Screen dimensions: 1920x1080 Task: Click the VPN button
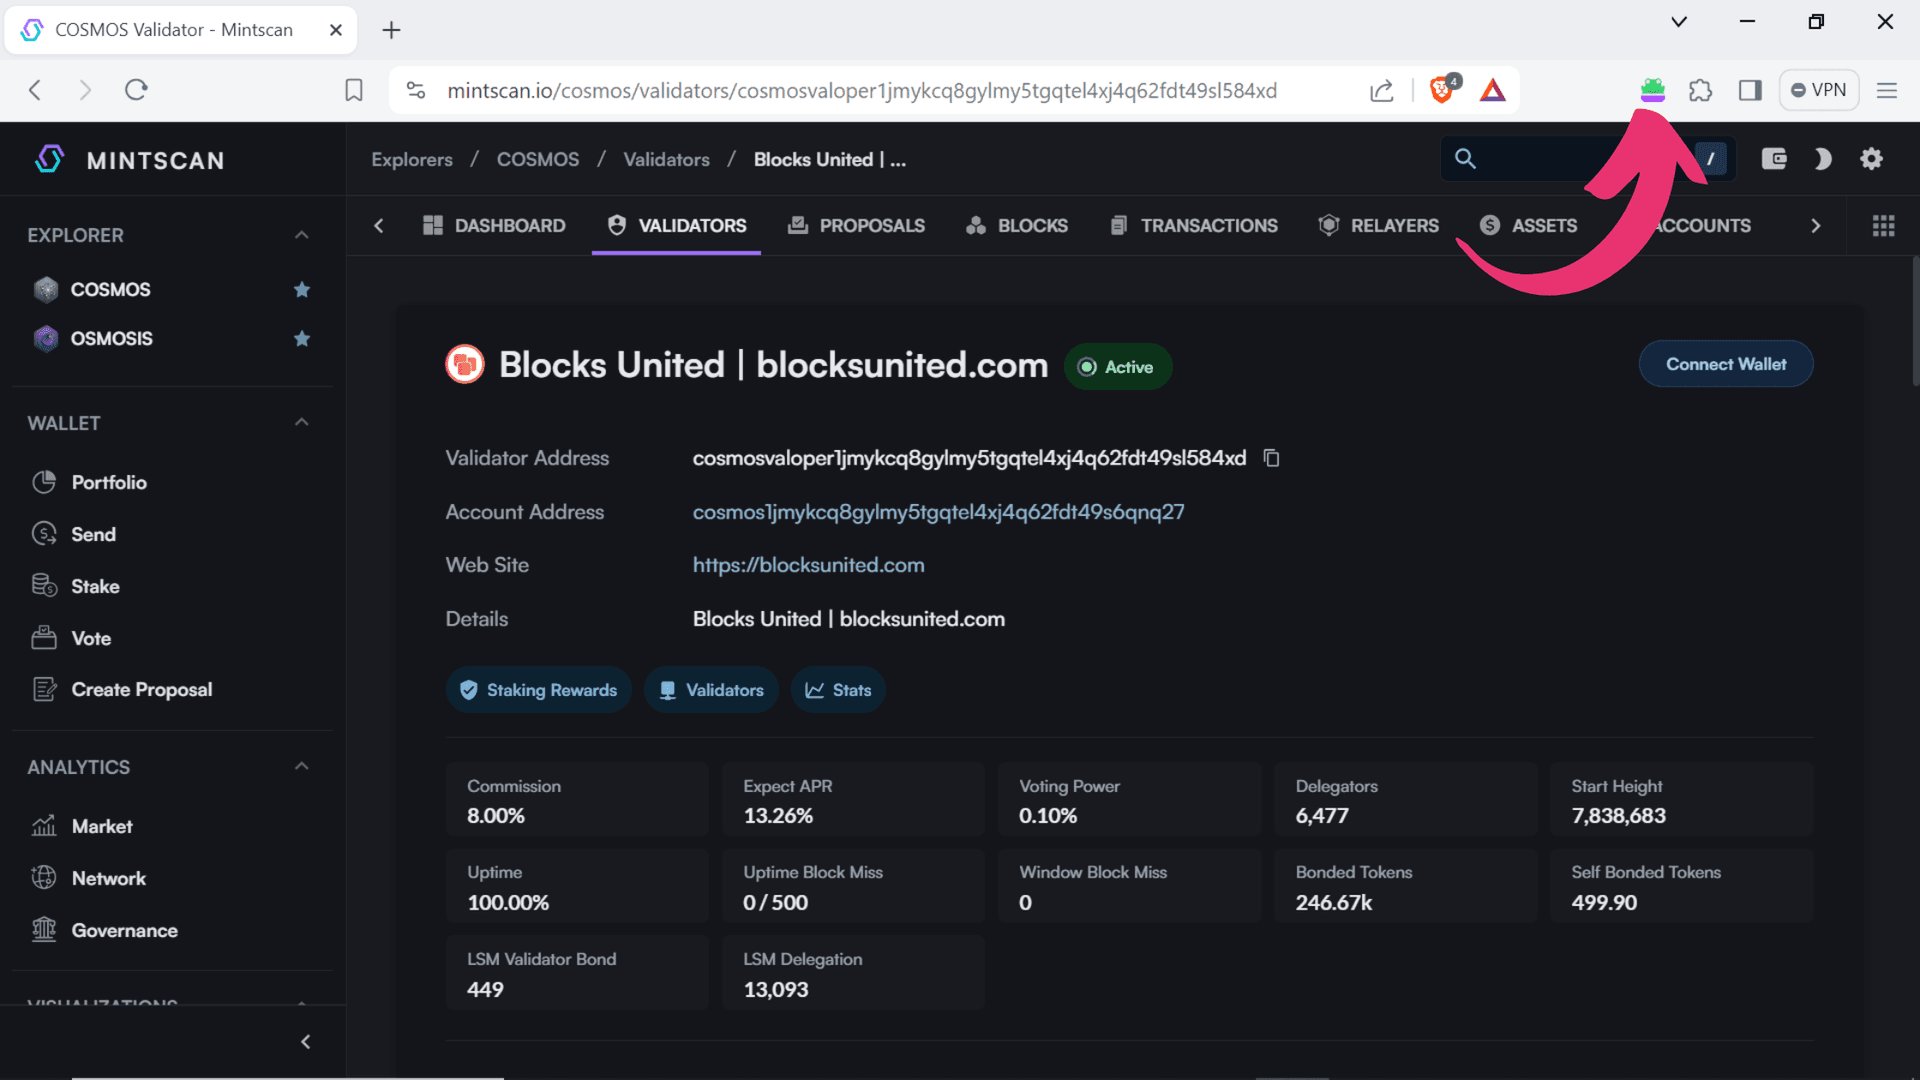click(x=1819, y=90)
